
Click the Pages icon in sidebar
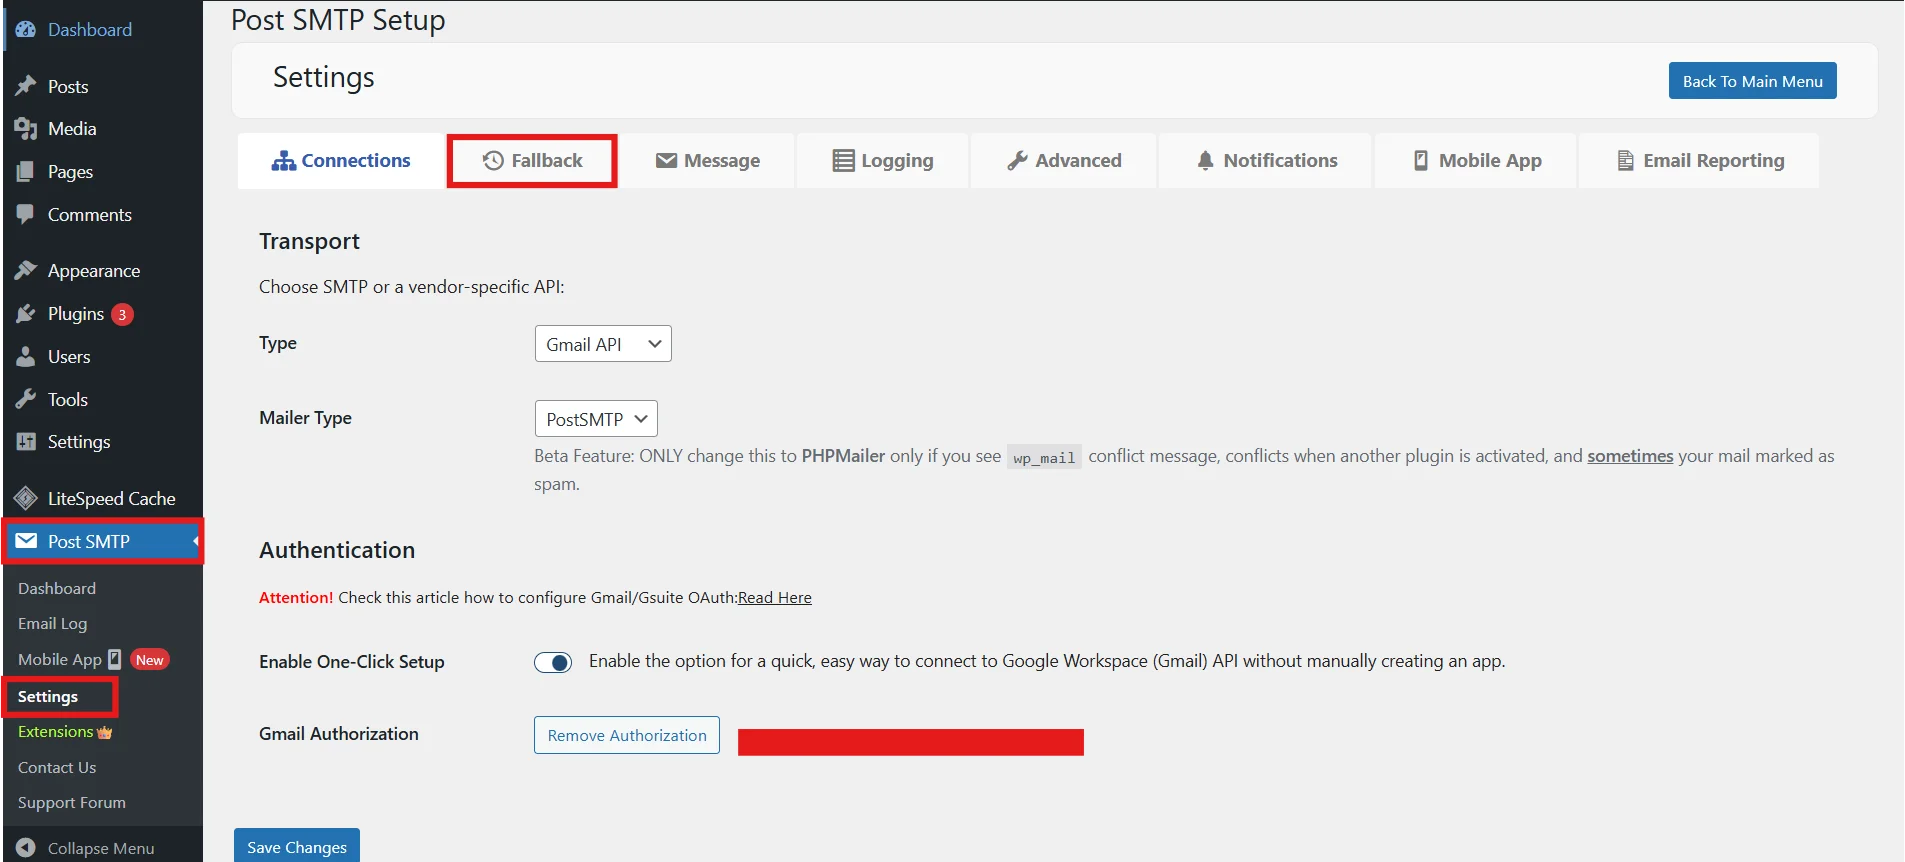(26, 172)
